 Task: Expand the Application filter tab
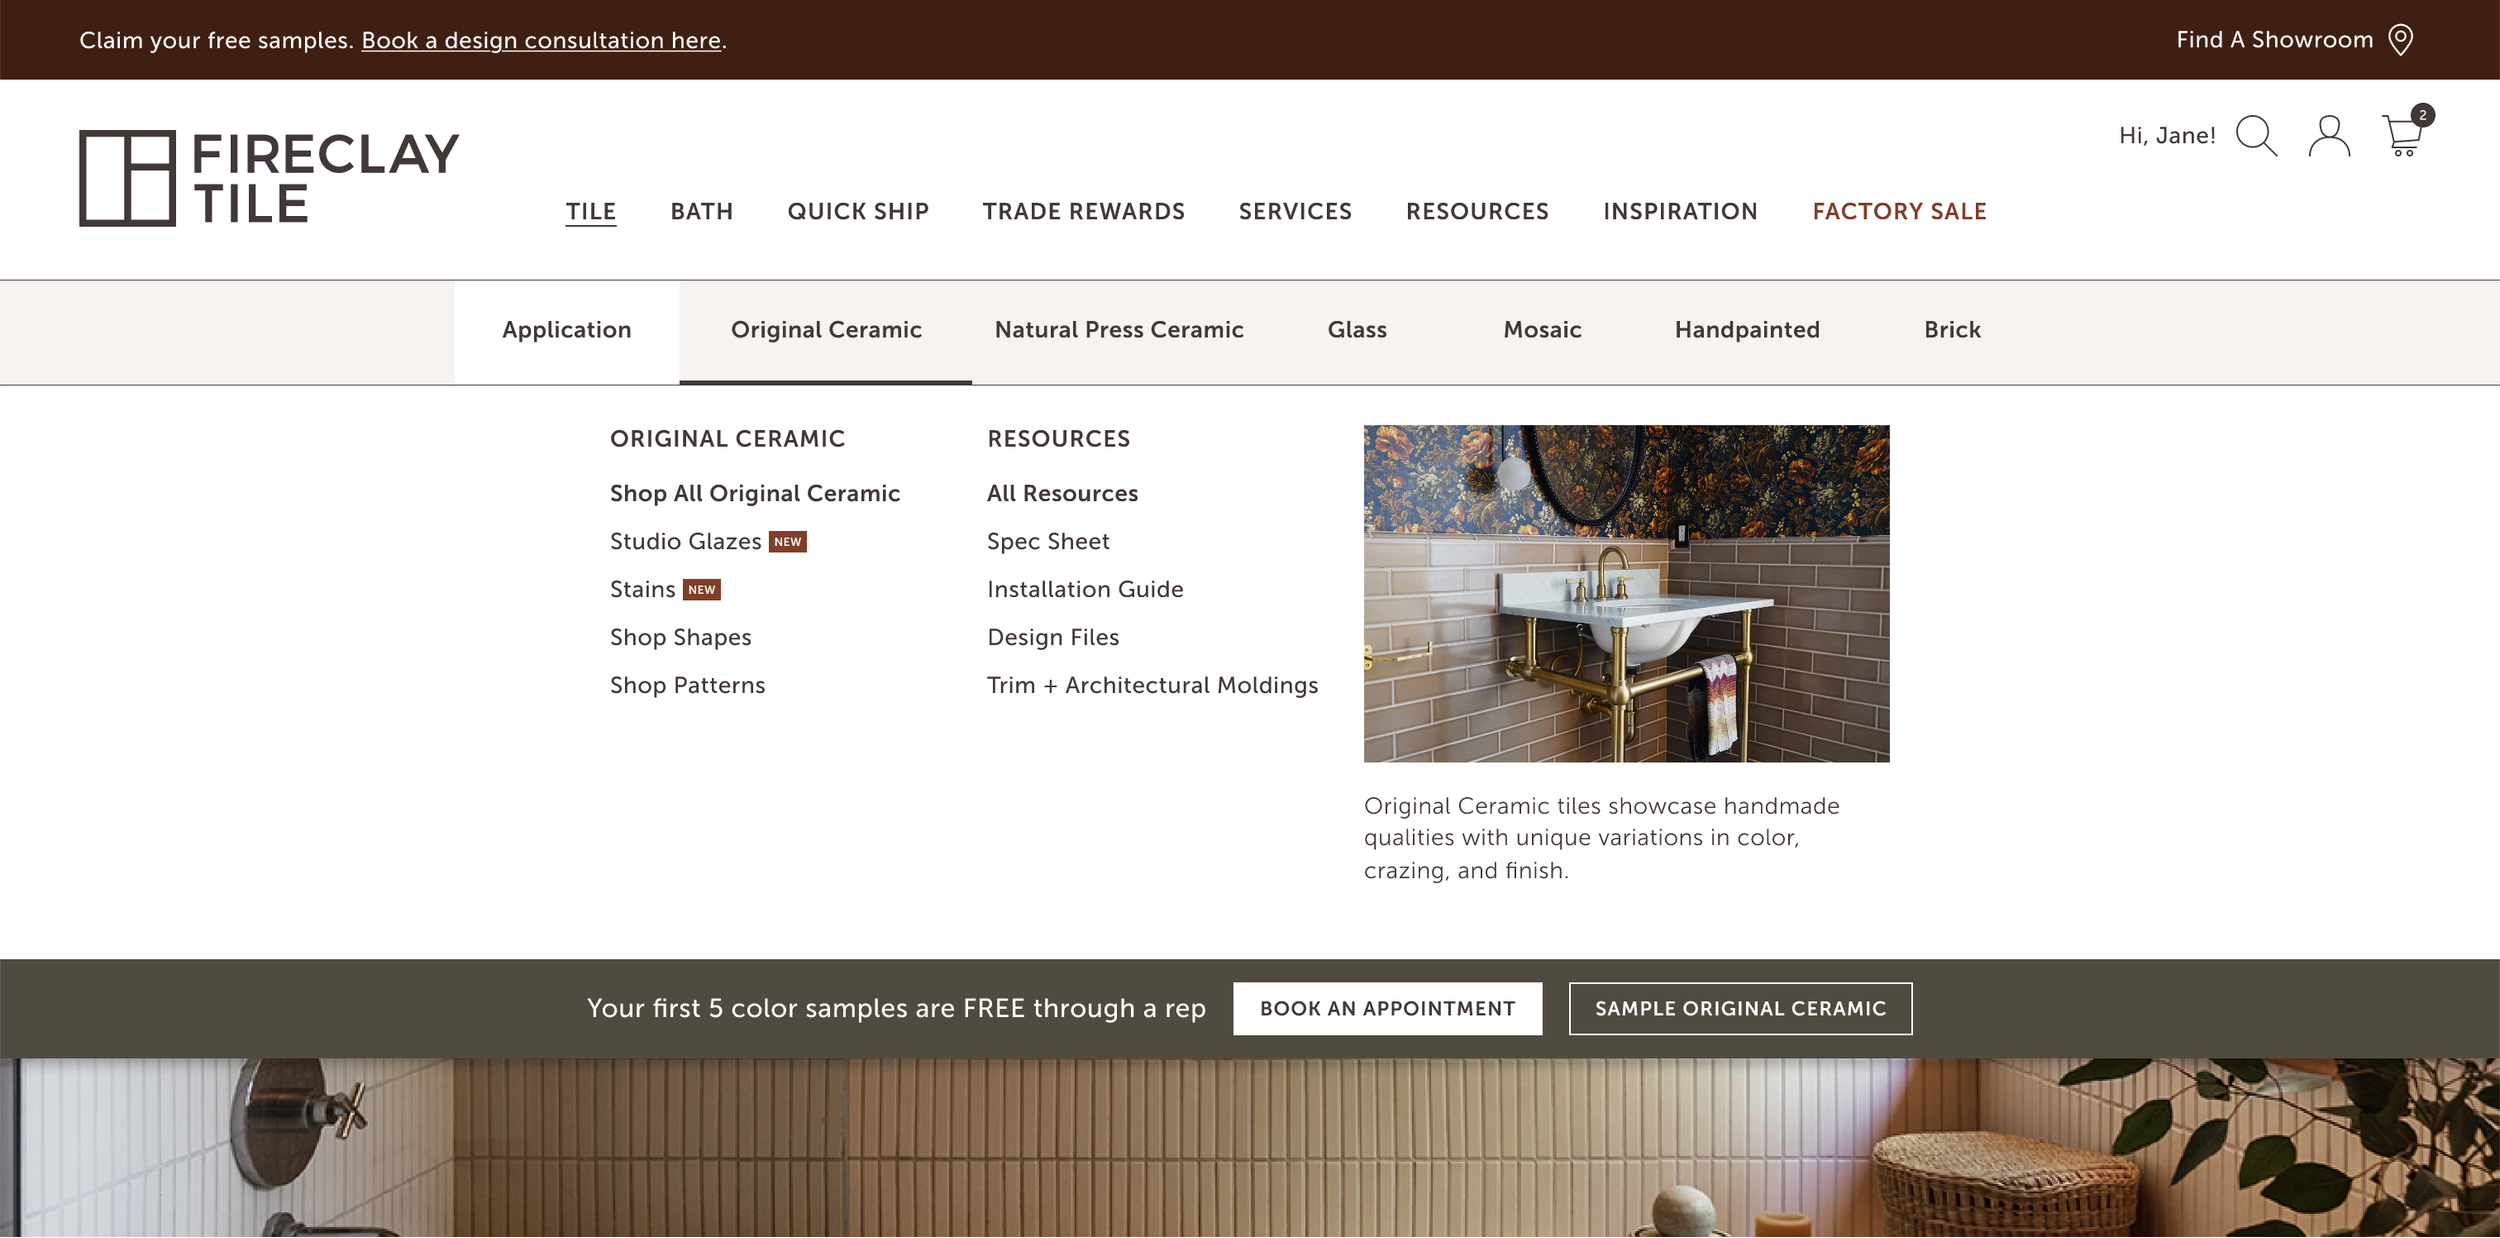[x=566, y=330]
